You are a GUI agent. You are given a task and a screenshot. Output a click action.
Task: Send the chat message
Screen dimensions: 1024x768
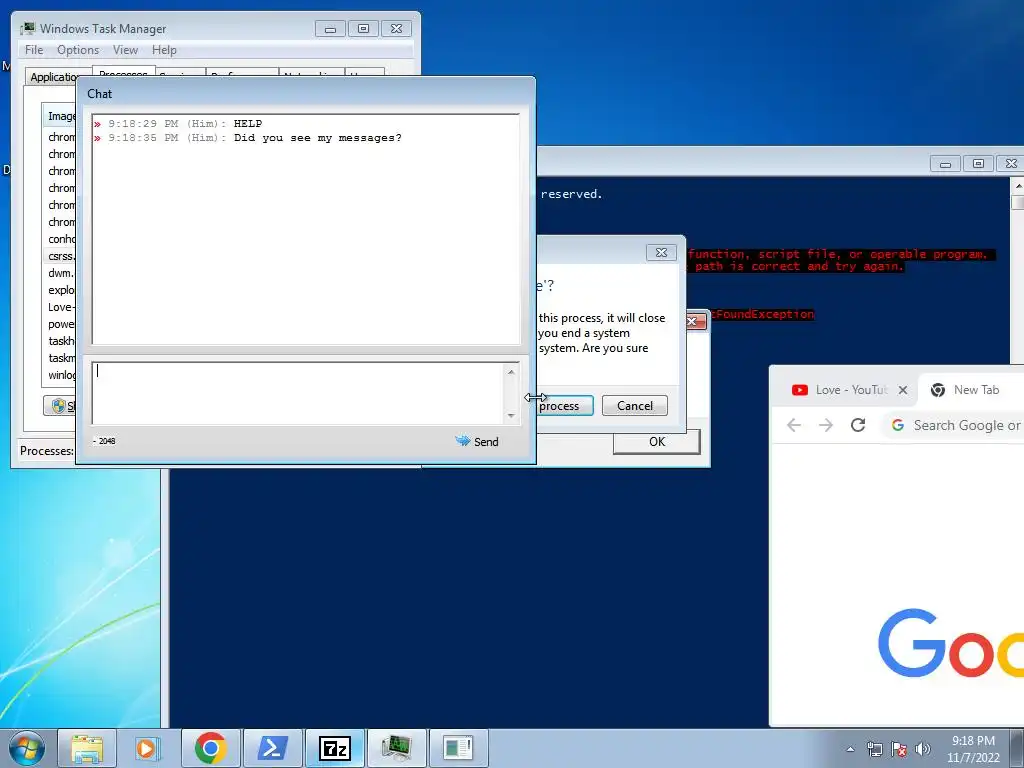pos(477,441)
